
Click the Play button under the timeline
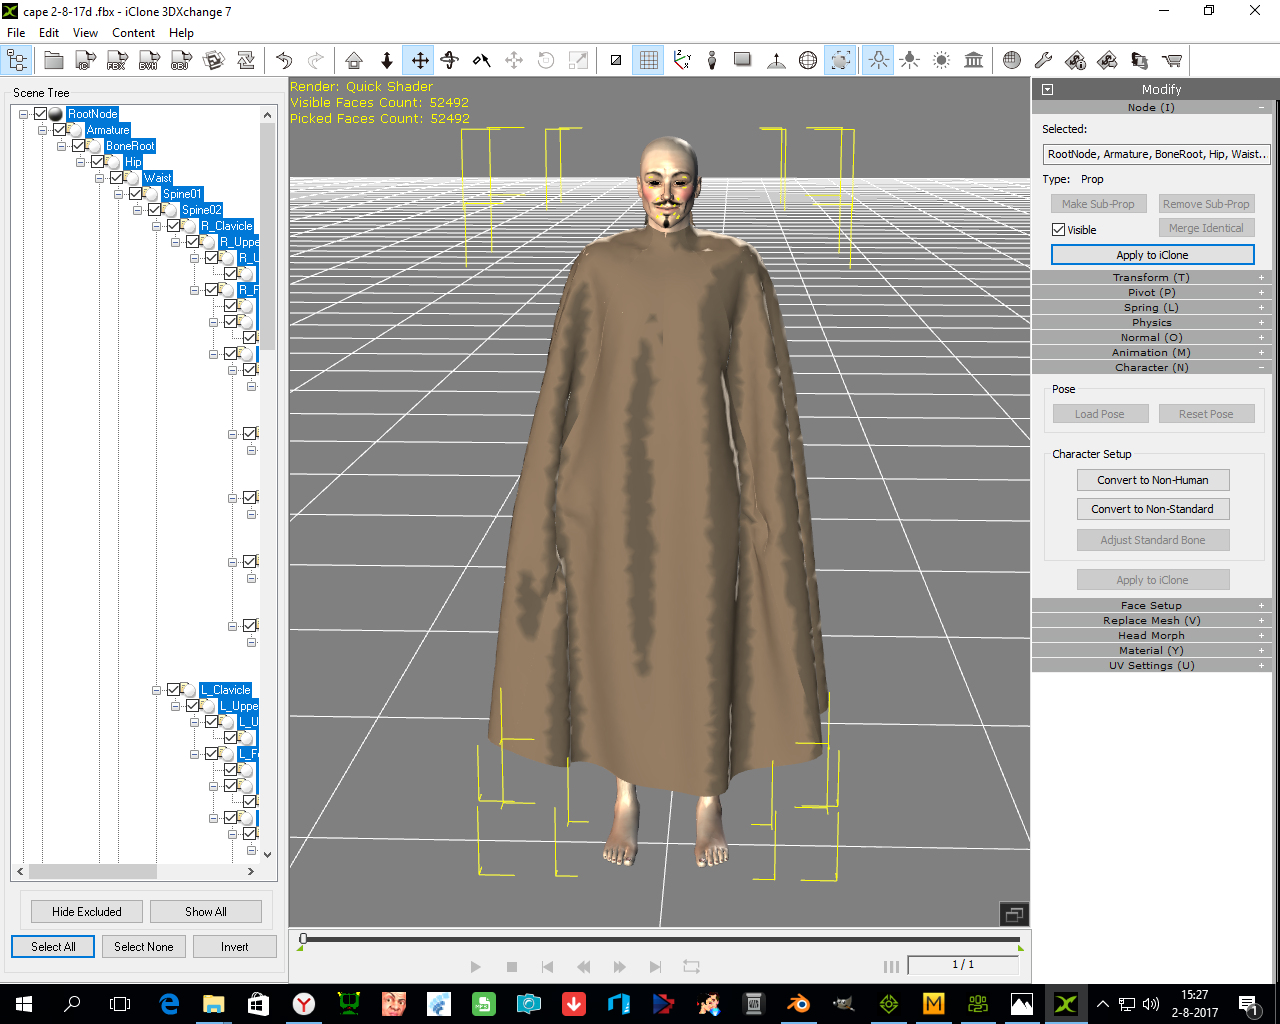(476, 967)
